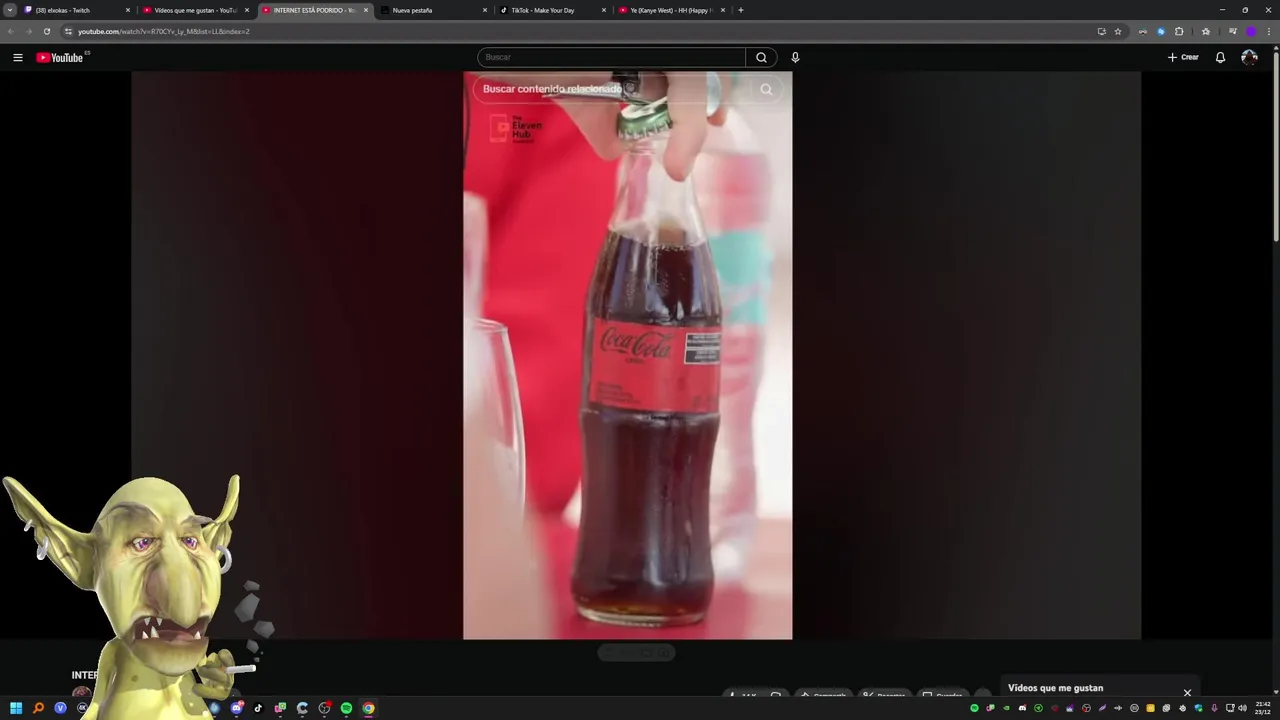This screenshot has height=720, width=1280.
Task: Close the 'Nueva pestaña' tab
Action: pos(485,10)
